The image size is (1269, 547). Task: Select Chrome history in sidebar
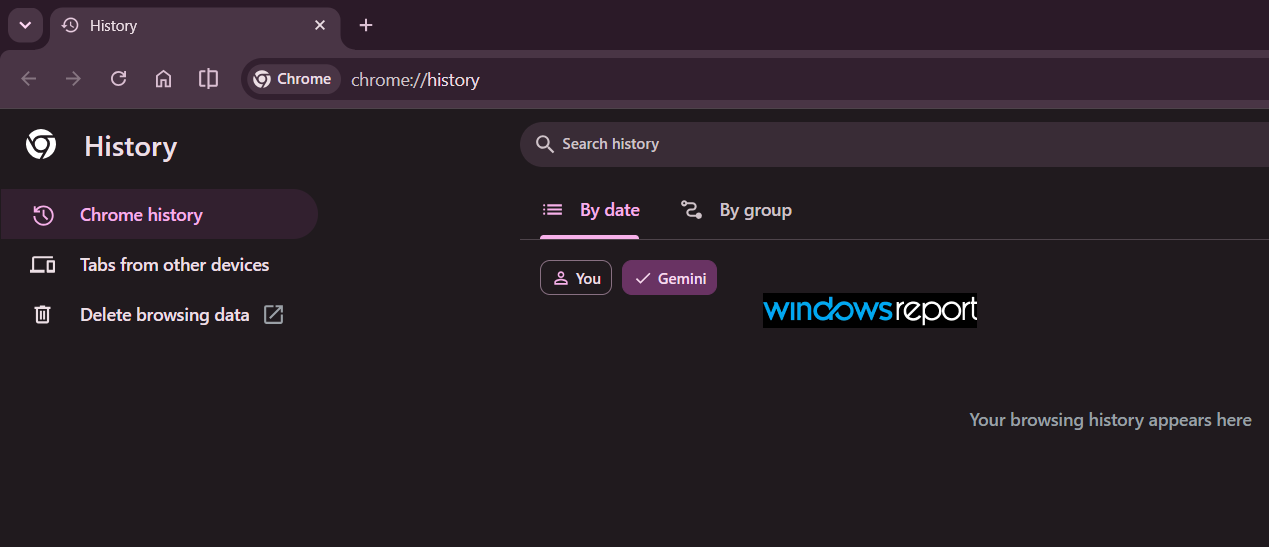coord(159,214)
